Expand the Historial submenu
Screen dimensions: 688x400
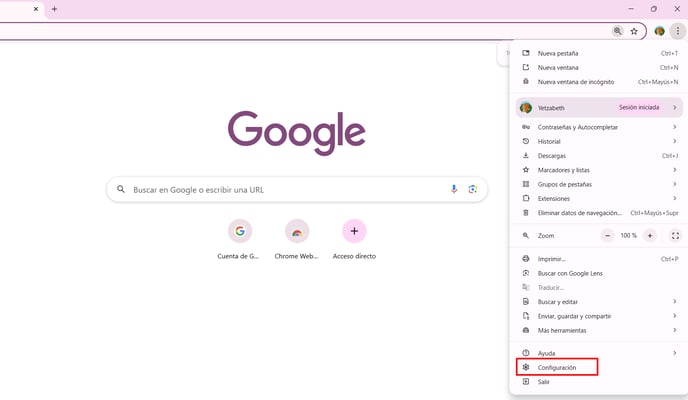point(599,141)
